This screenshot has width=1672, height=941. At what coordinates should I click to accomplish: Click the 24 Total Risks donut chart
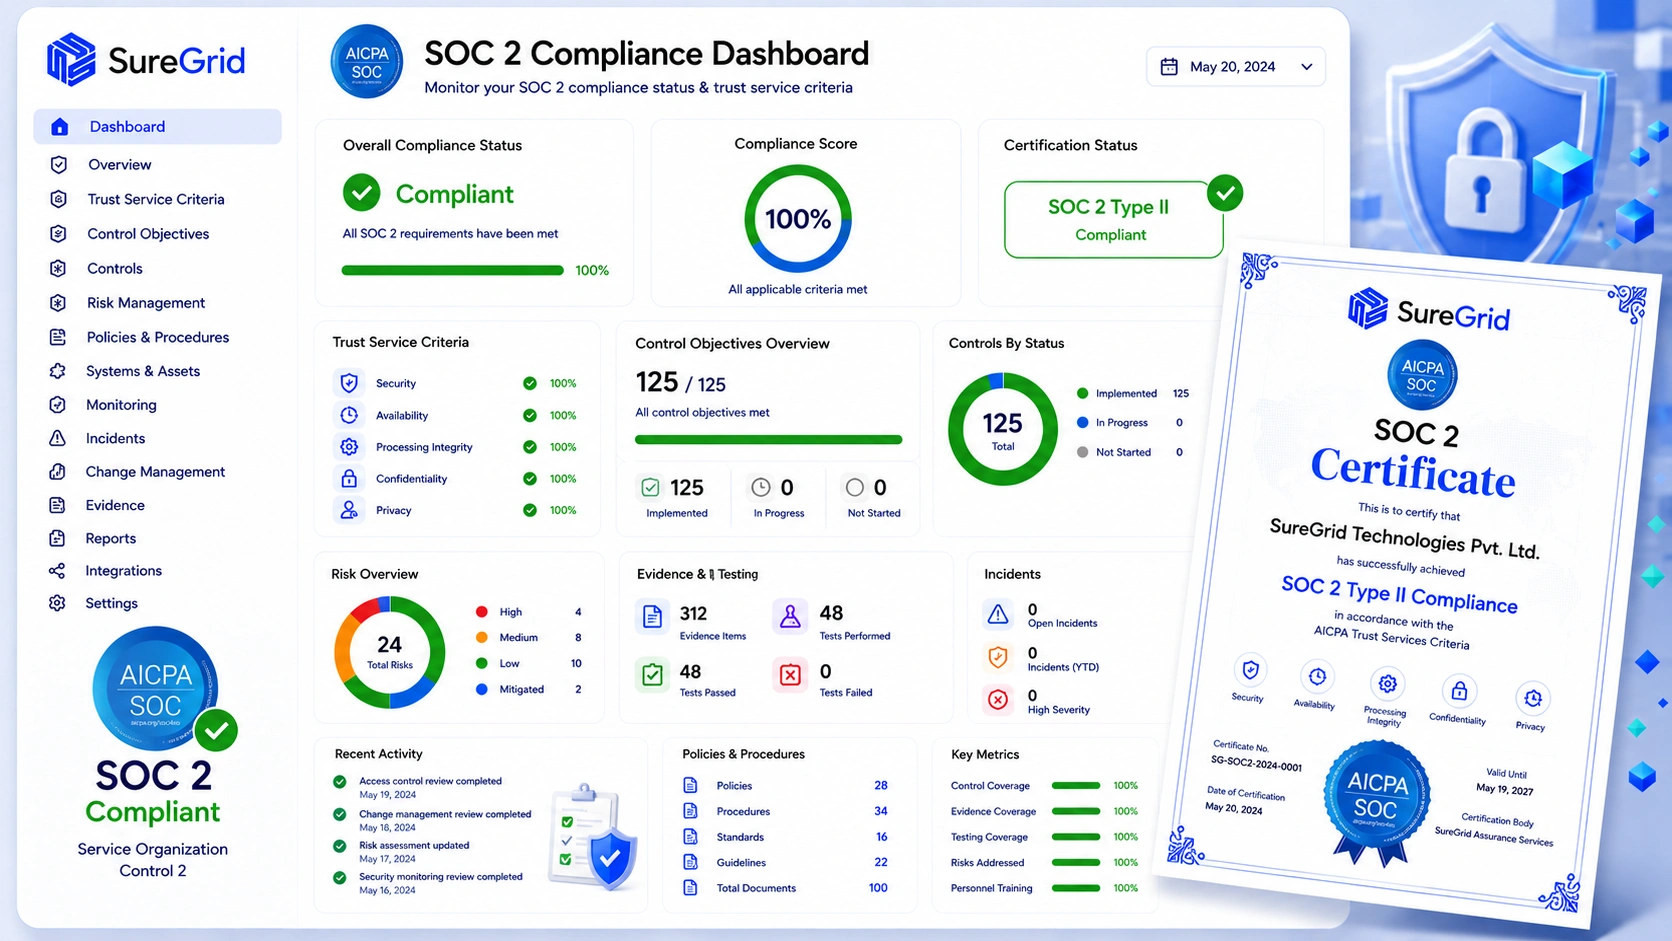coord(390,652)
